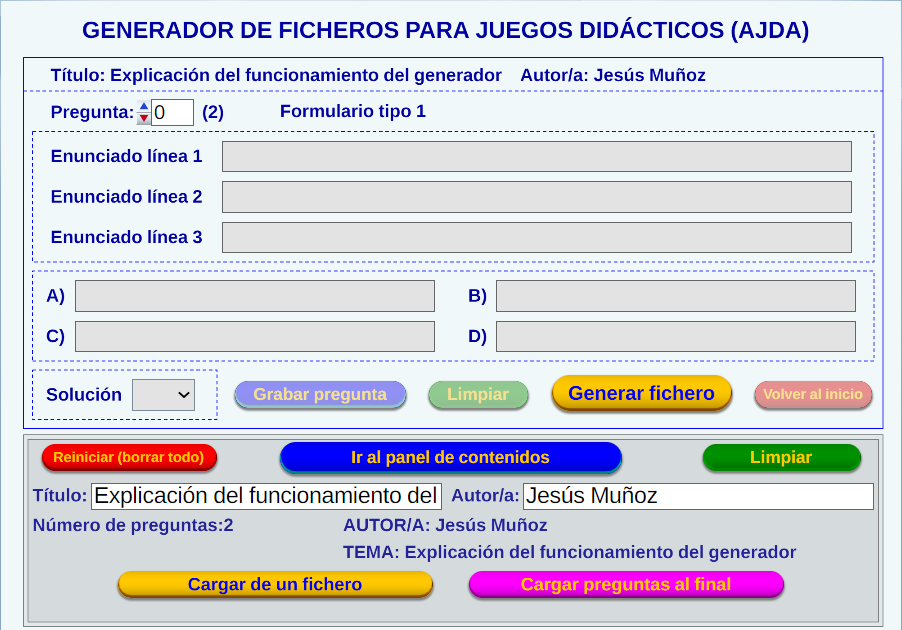Click the Enunciado línea 1 field
Screen dimensions: 902x630
pyautogui.click(x=536, y=157)
